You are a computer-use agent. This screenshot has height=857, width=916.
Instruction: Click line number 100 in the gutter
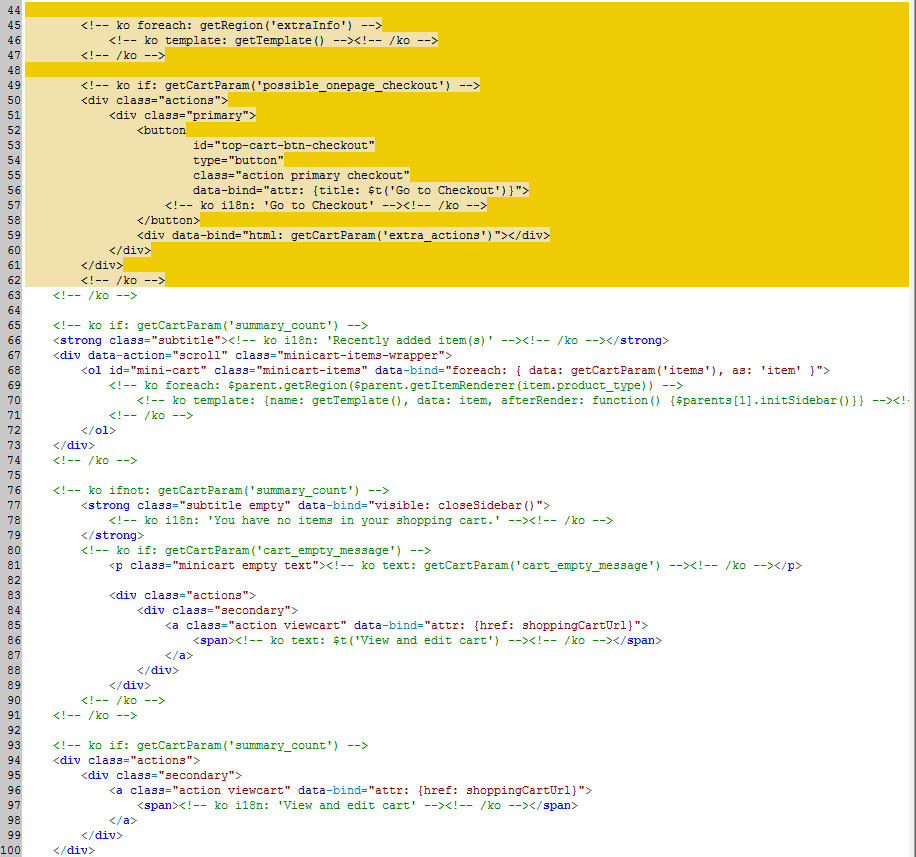point(10,850)
